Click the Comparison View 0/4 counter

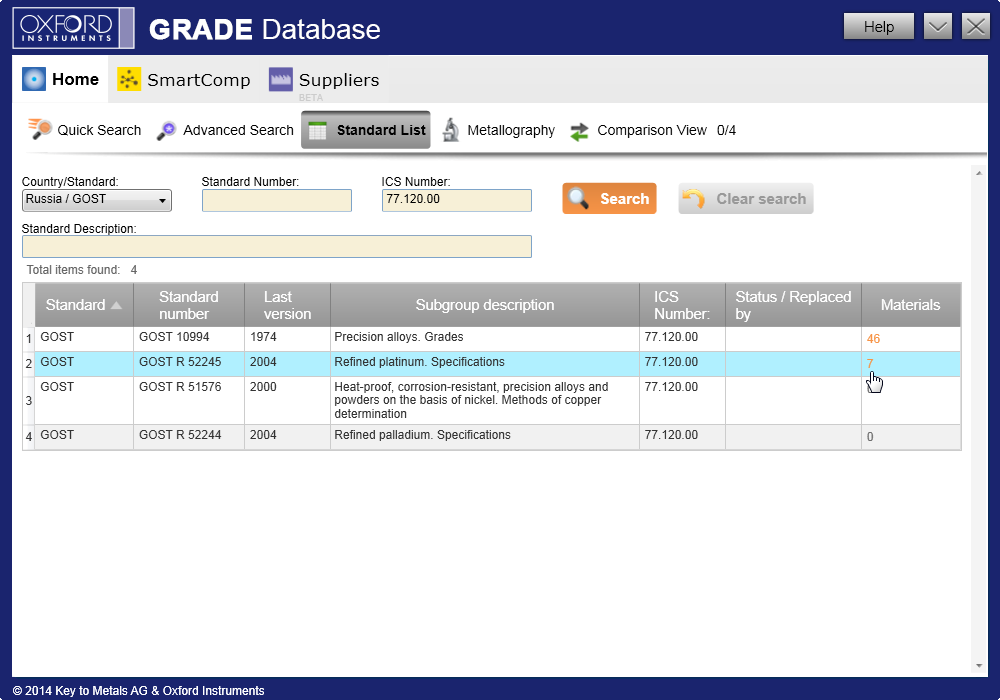(x=726, y=130)
